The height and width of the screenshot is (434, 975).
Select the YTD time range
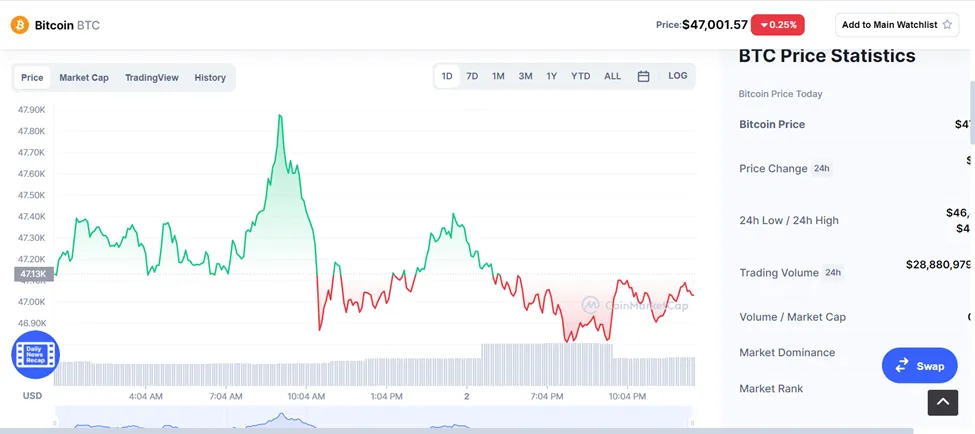point(581,76)
